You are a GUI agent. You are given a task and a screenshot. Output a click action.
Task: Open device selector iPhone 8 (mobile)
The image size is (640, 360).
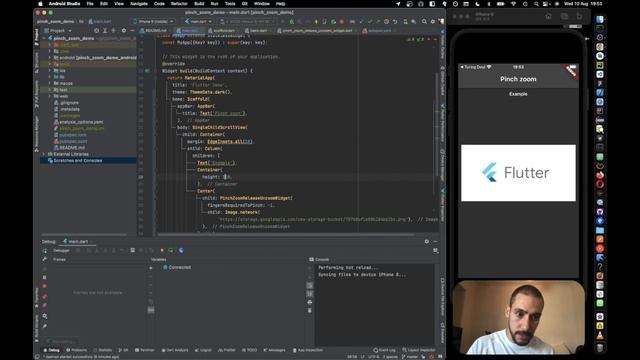(154, 21)
